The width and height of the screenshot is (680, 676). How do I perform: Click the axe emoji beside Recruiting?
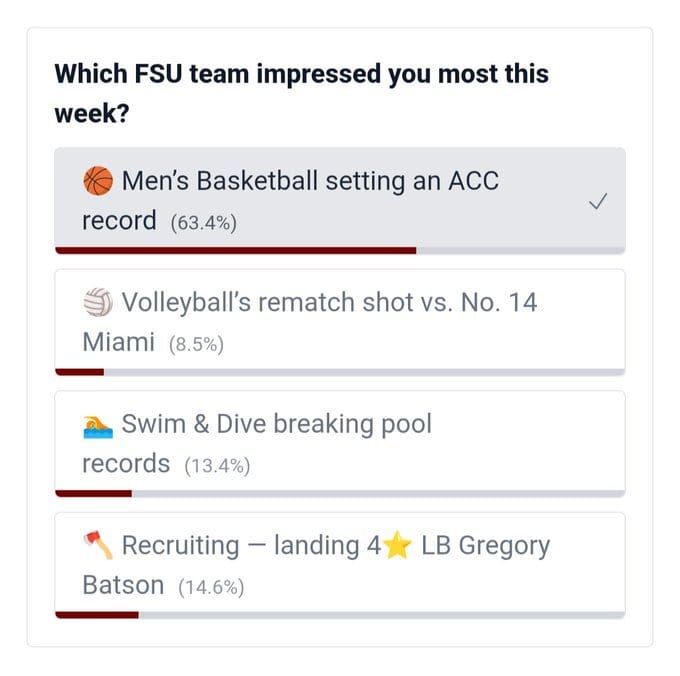(98, 546)
